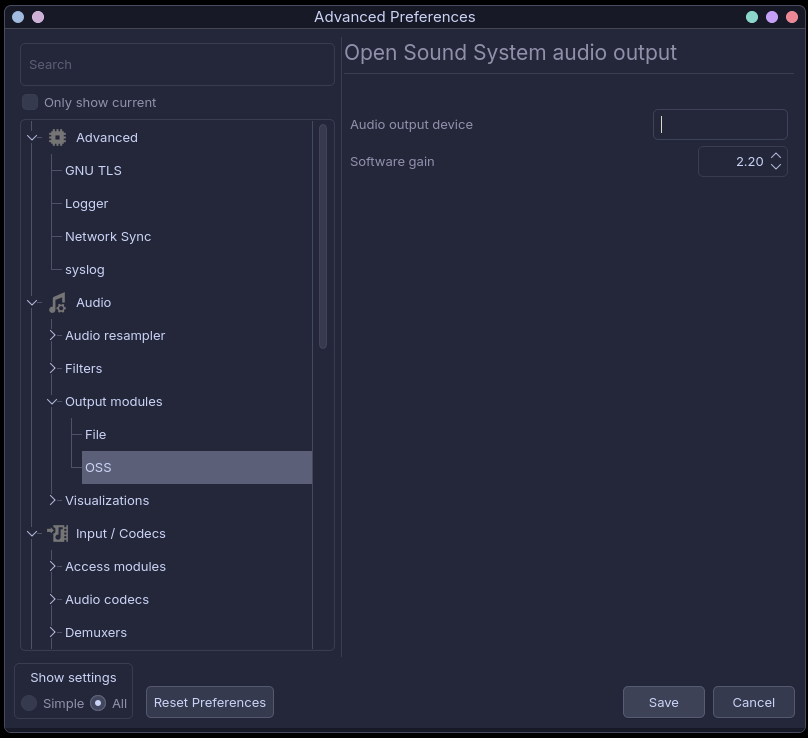Expand the Visualizations node
Viewport: 808px width, 738px height.
pyautogui.click(x=53, y=501)
